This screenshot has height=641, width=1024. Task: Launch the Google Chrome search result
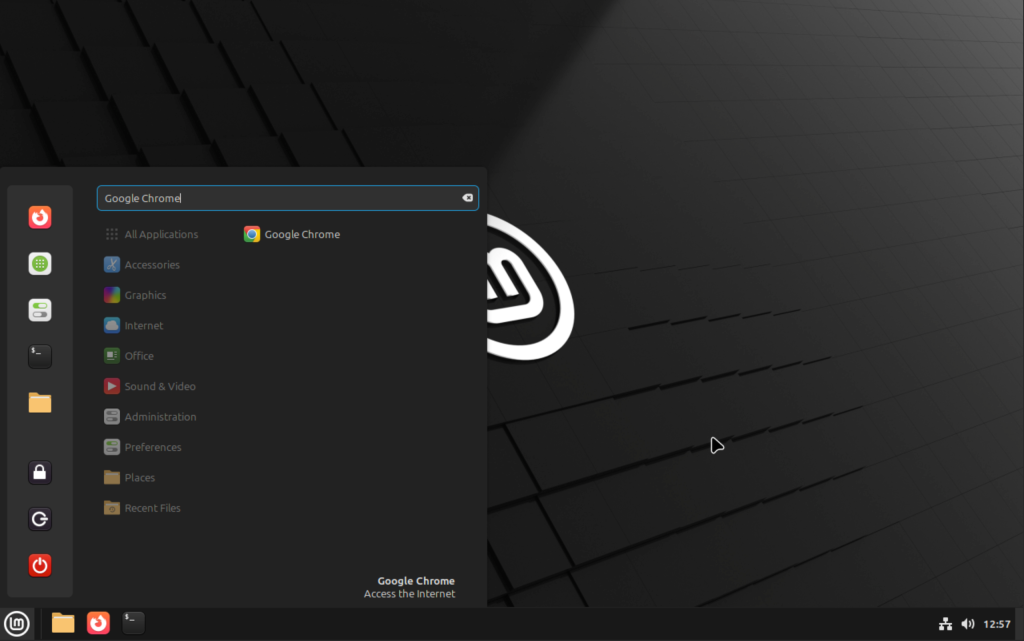click(x=291, y=234)
